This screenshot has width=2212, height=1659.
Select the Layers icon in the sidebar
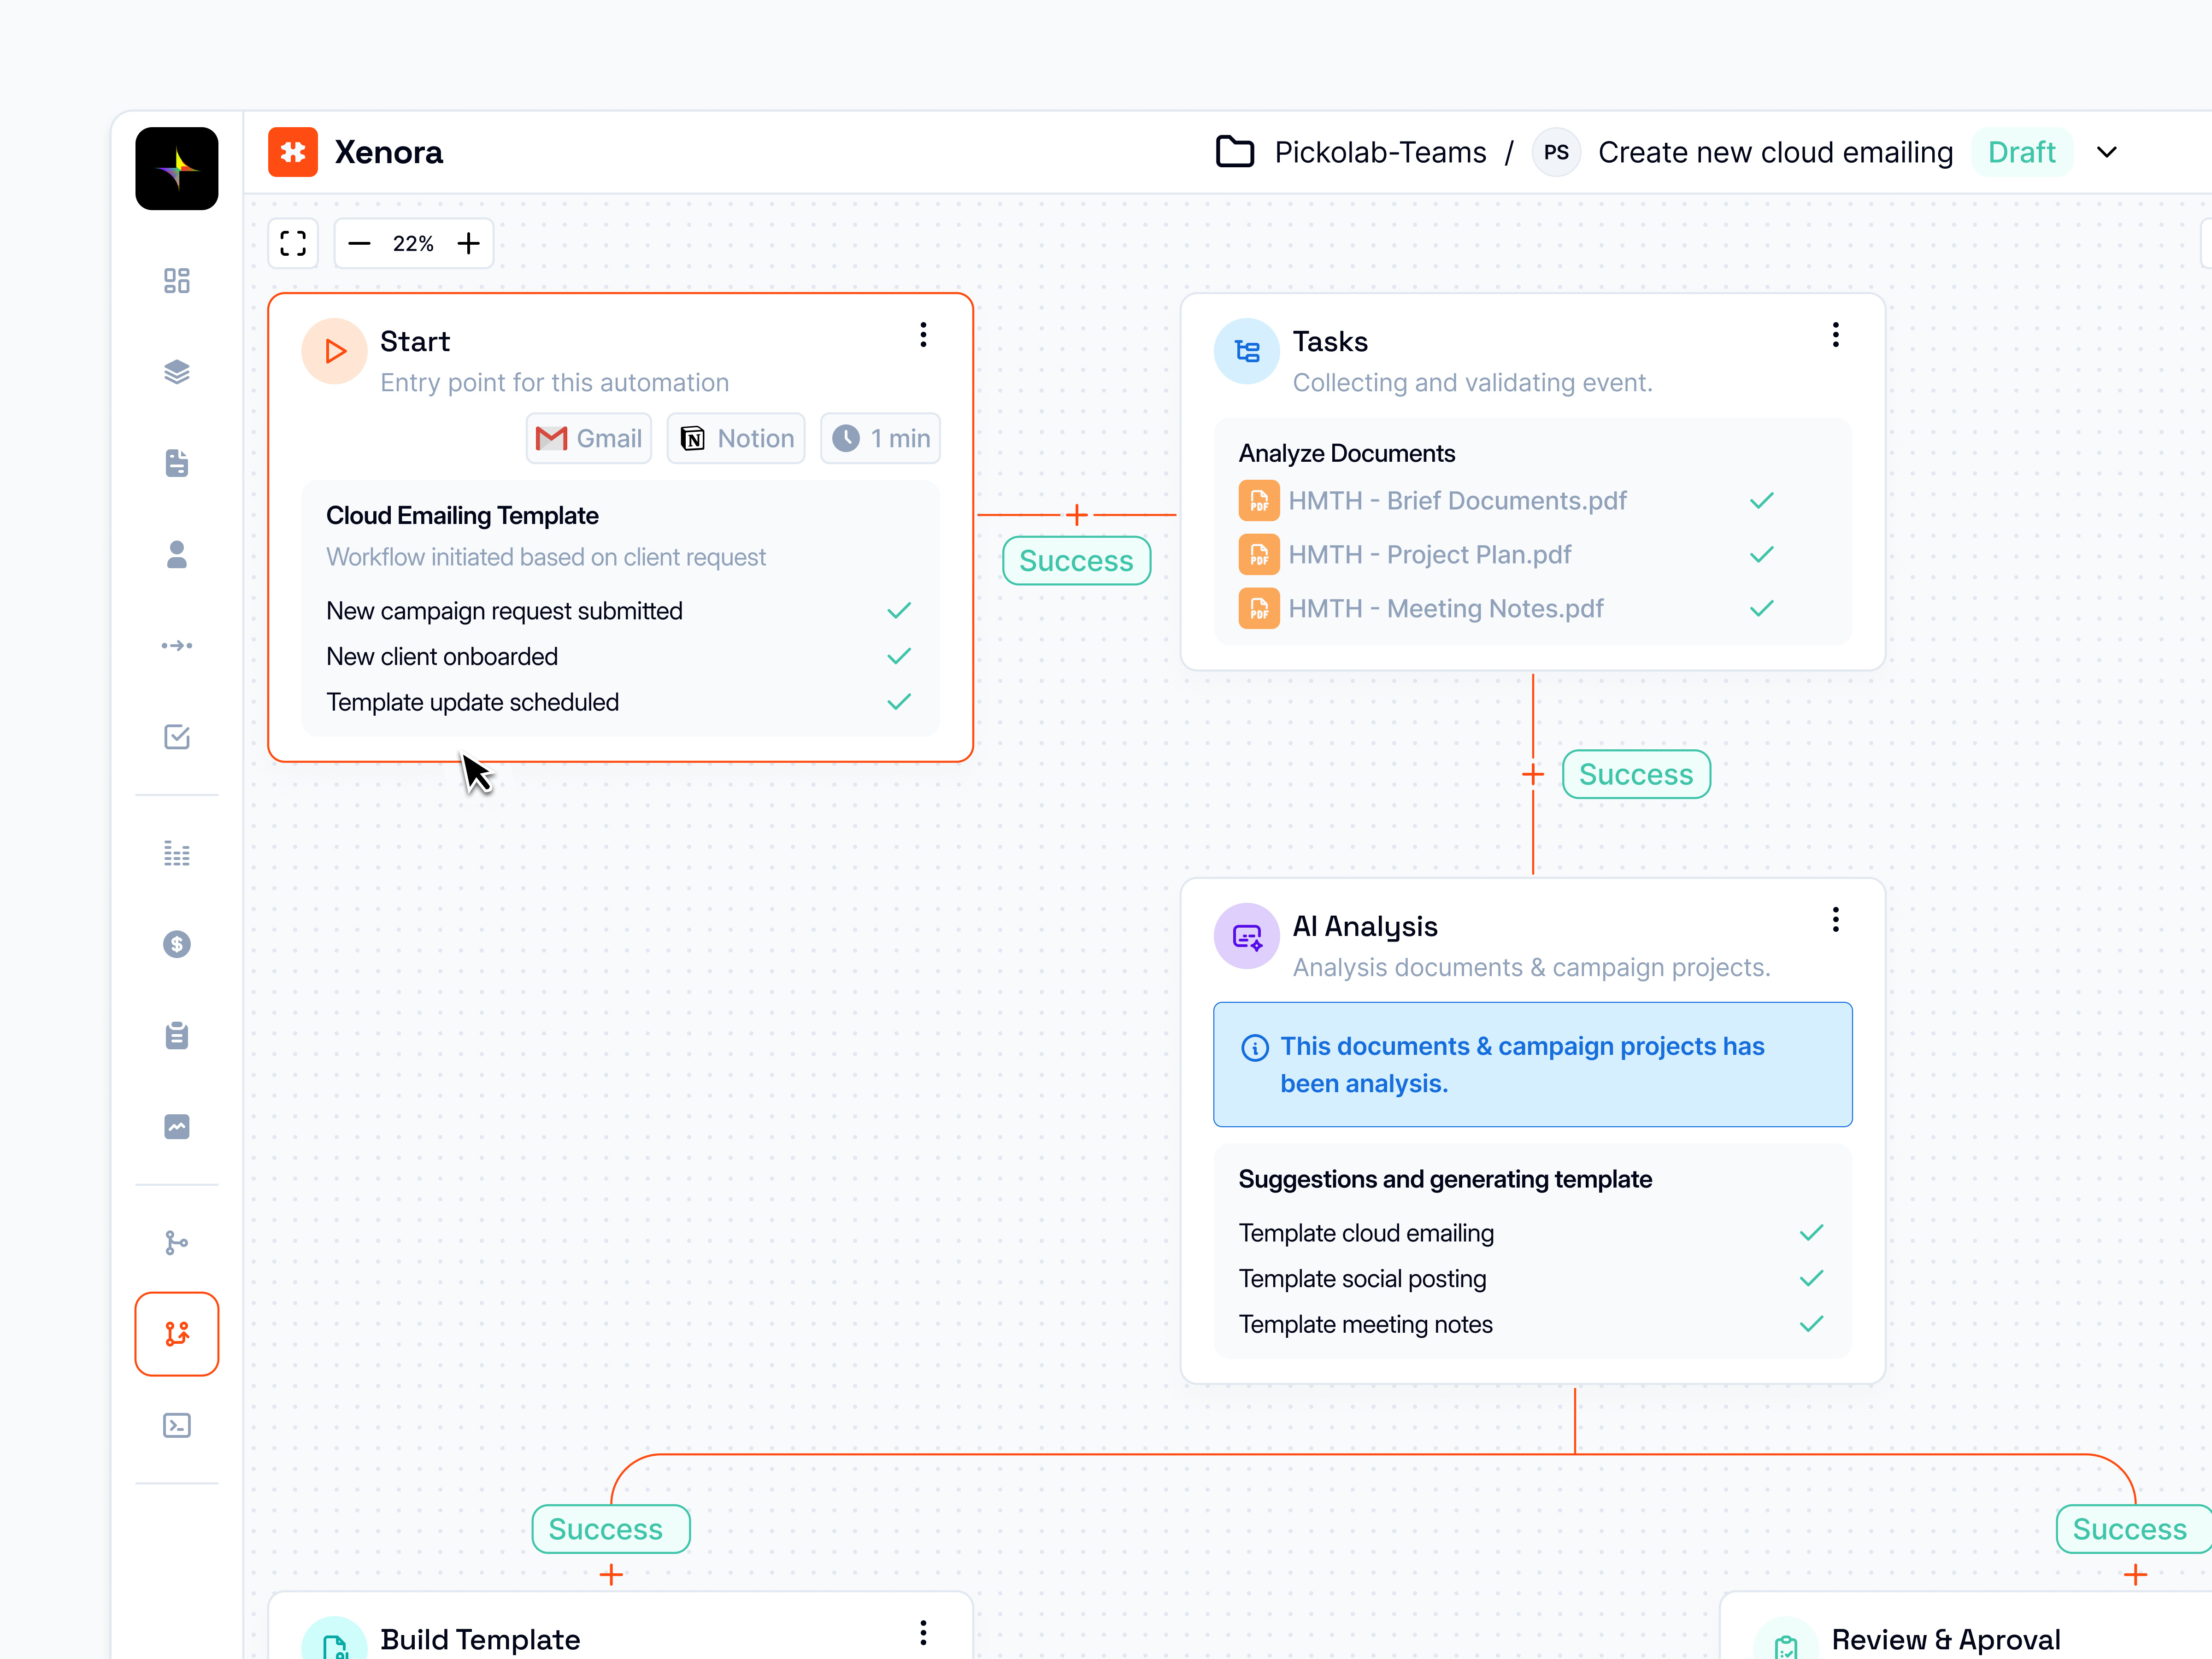click(176, 372)
